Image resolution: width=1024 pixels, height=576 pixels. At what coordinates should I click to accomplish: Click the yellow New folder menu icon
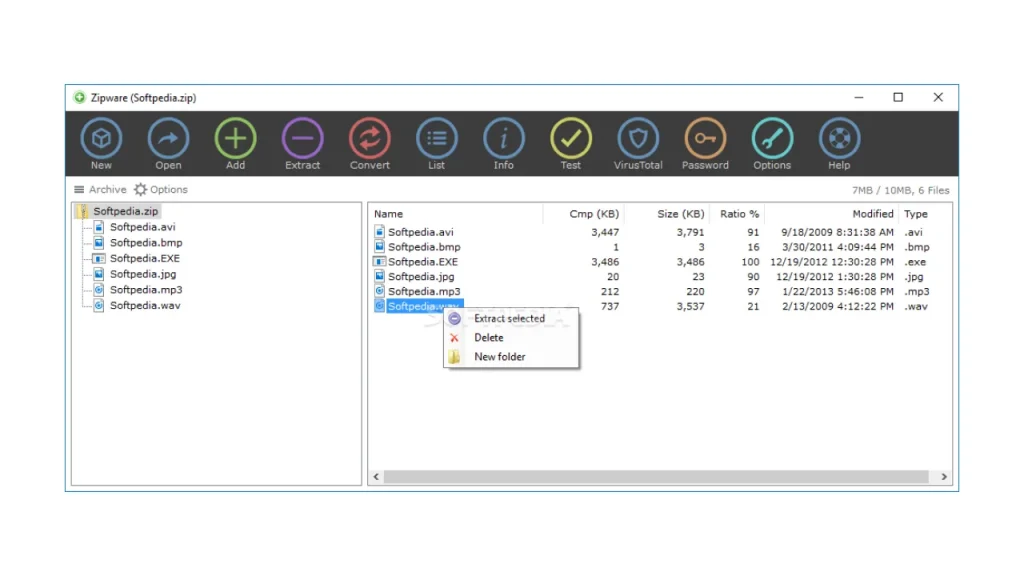point(454,357)
